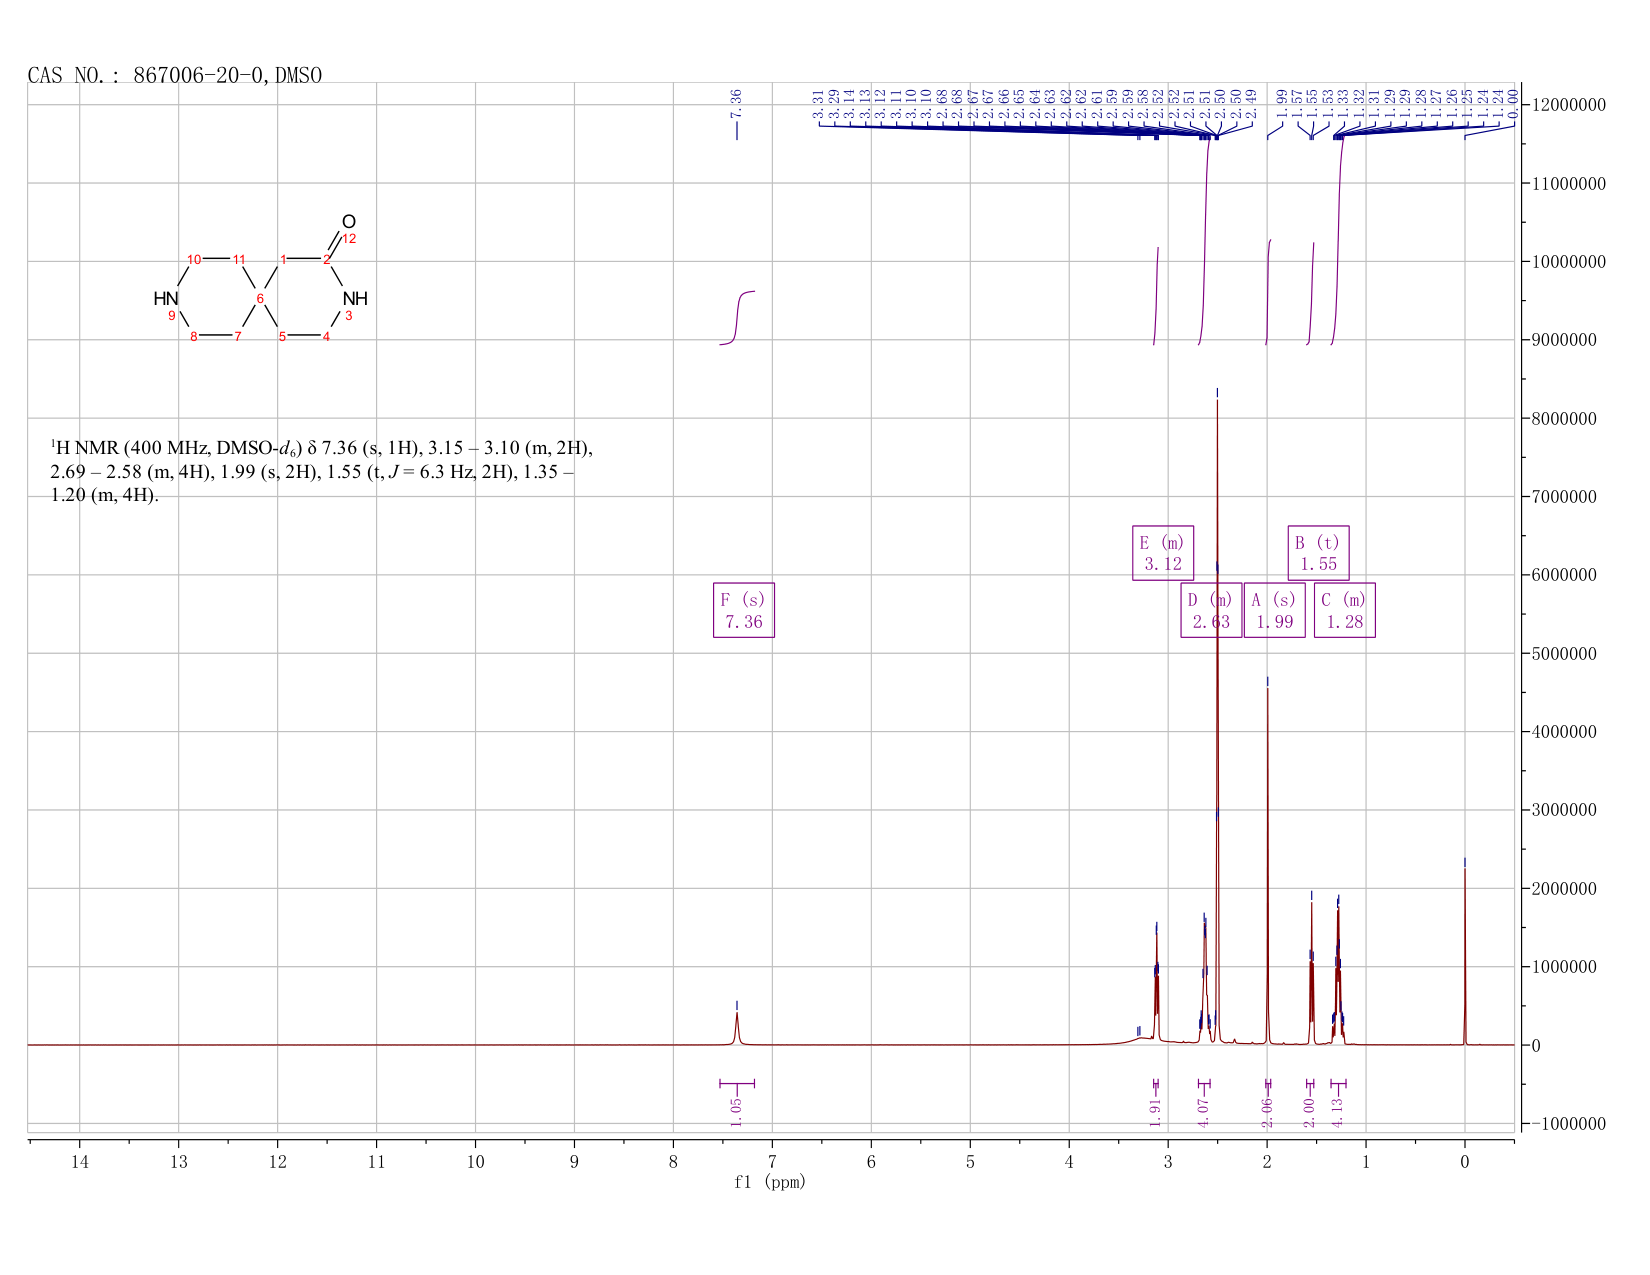Click the HN group numbered 9 in structure
The width and height of the screenshot is (1650, 1275).
165,299
